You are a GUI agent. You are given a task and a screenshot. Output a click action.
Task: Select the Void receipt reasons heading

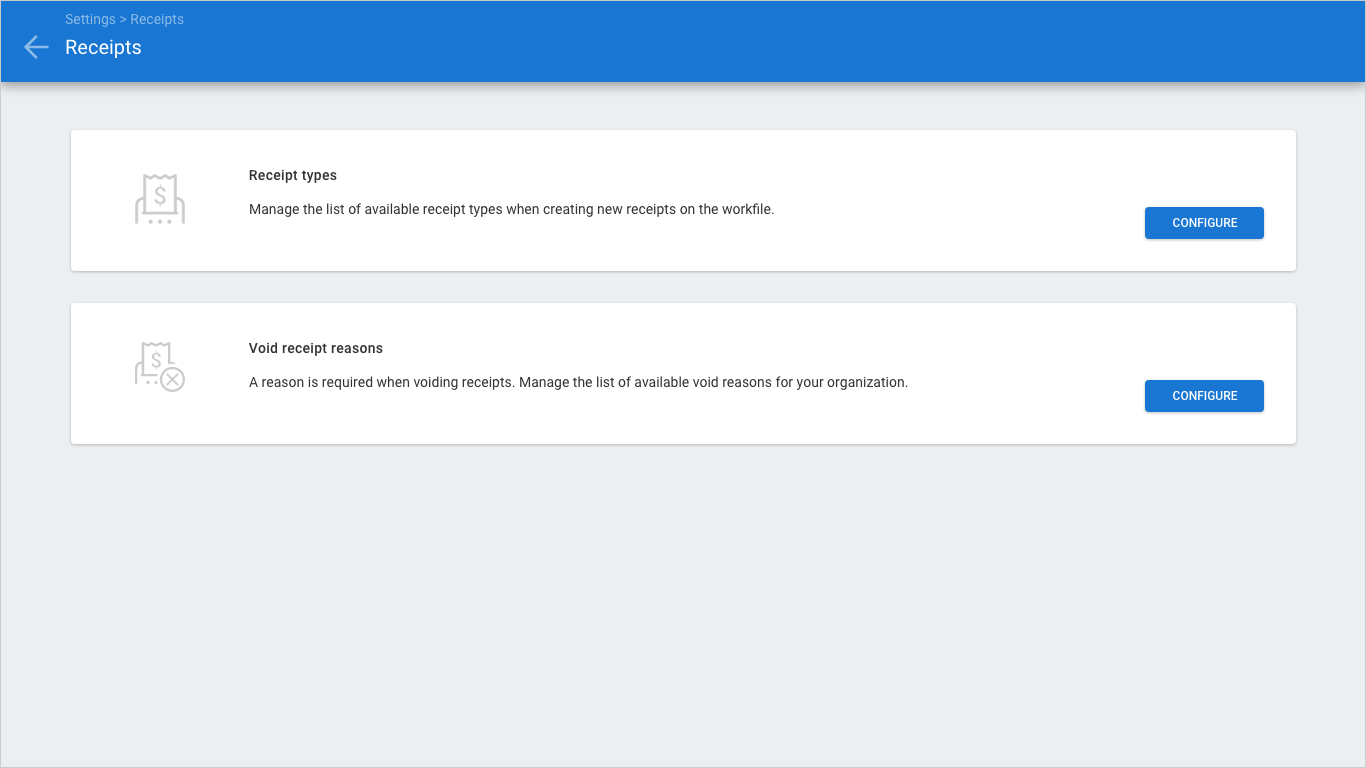coord(316,348)
